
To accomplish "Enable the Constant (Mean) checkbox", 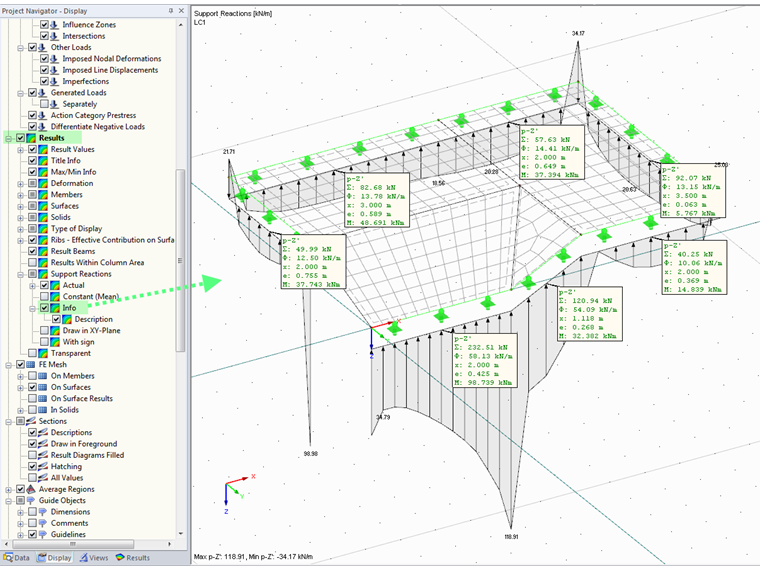I will point(43,297).
